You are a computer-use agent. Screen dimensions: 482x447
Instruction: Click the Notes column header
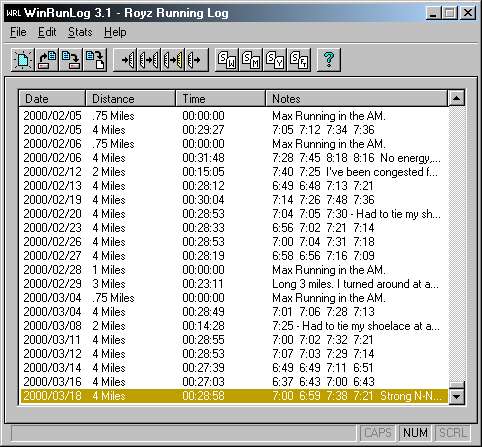point(356,98)
